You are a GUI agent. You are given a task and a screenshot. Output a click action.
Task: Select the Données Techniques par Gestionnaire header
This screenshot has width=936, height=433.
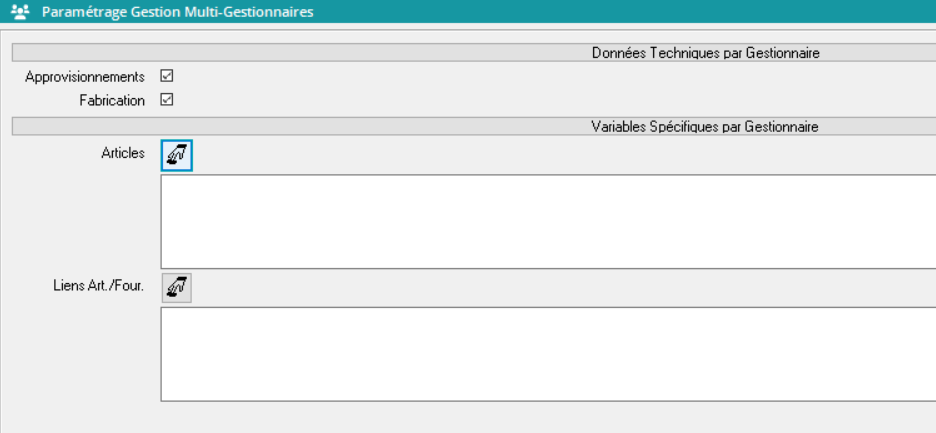[x=705, y=53]
